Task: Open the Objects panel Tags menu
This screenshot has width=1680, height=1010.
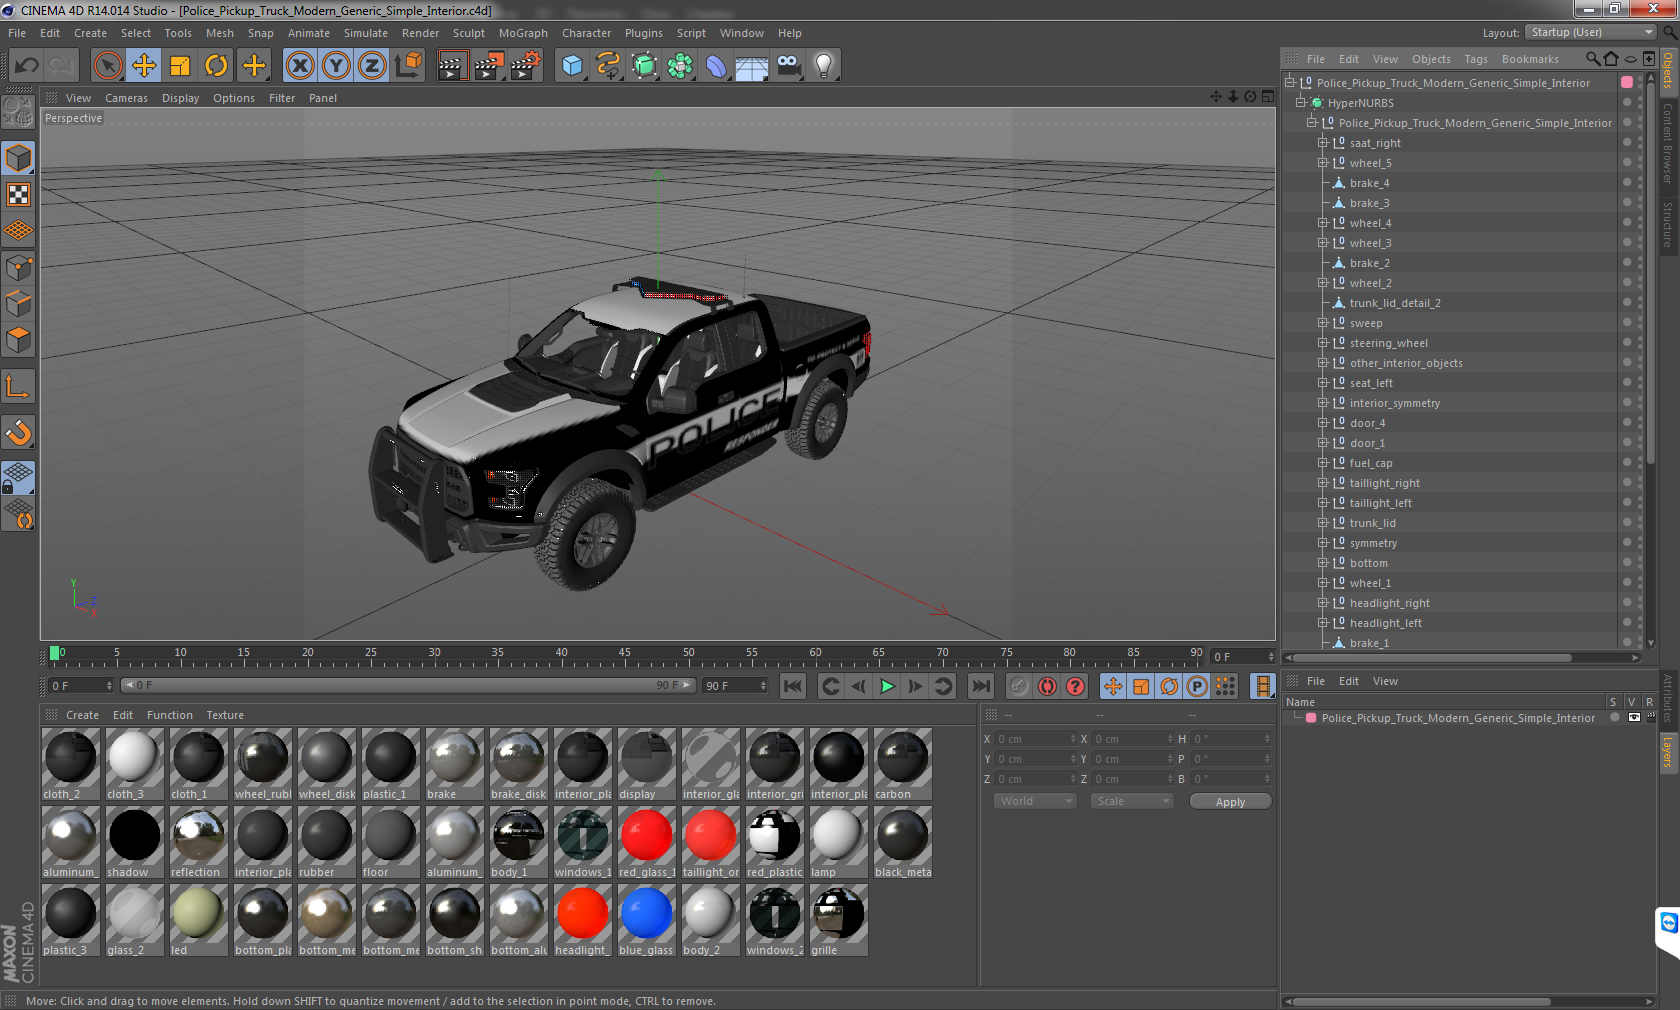Action: click(1476, 59)
